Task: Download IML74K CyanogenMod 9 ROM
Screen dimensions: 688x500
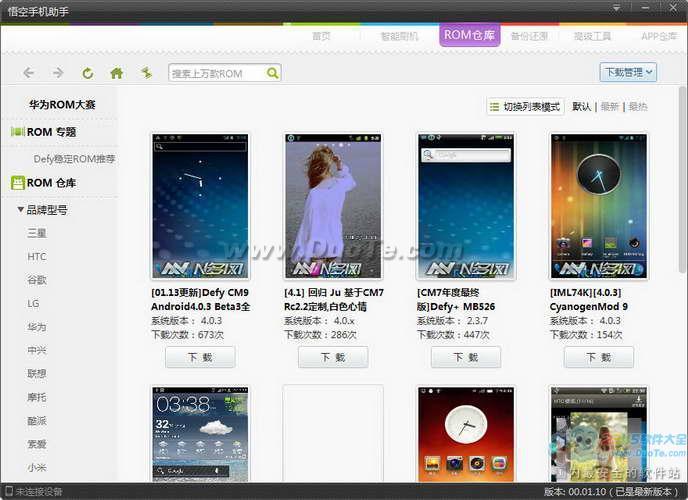Action: (x=599, y=357)
